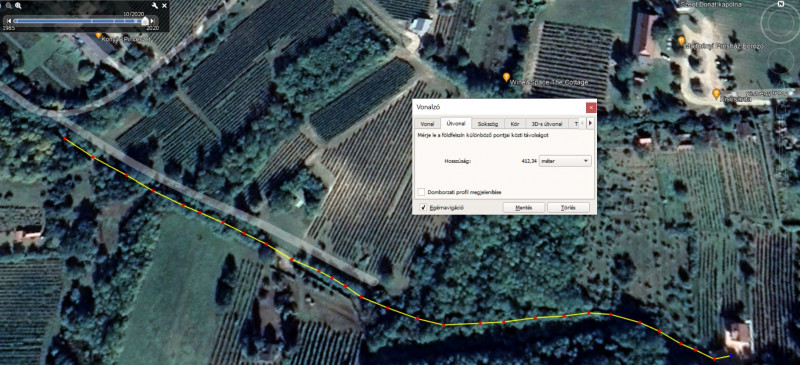The image size is (800, 365).
Task: Click the blue end point of the path
Action: [x=731, y=355]
